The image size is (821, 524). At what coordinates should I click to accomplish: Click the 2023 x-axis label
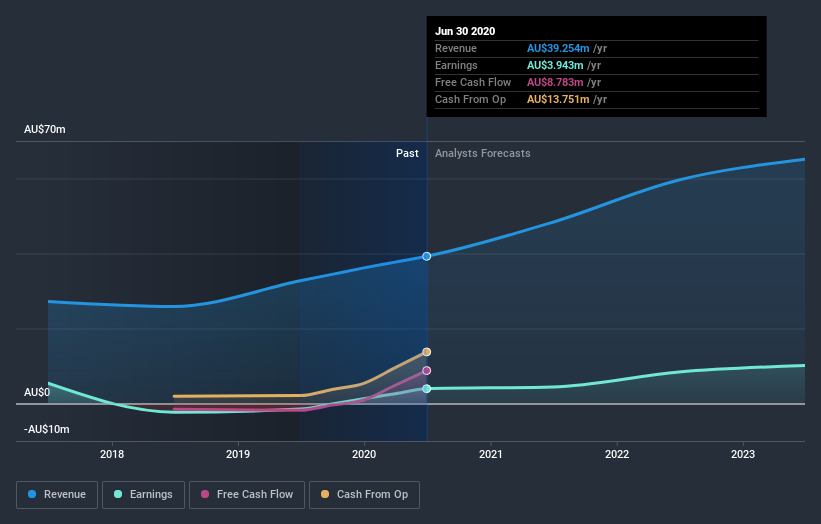(743, 454)
